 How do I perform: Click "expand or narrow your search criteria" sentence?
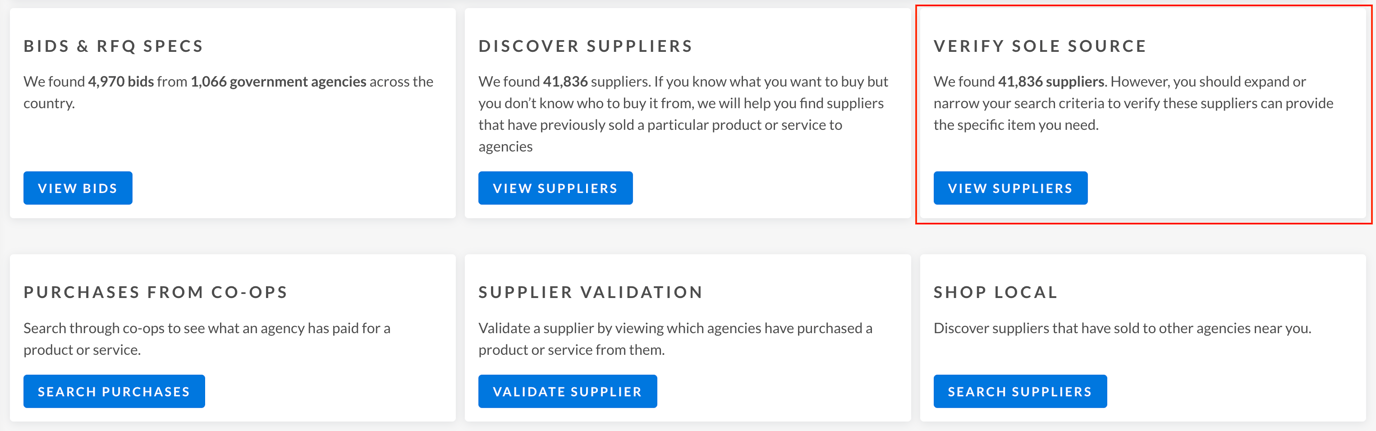point(1133,103)
